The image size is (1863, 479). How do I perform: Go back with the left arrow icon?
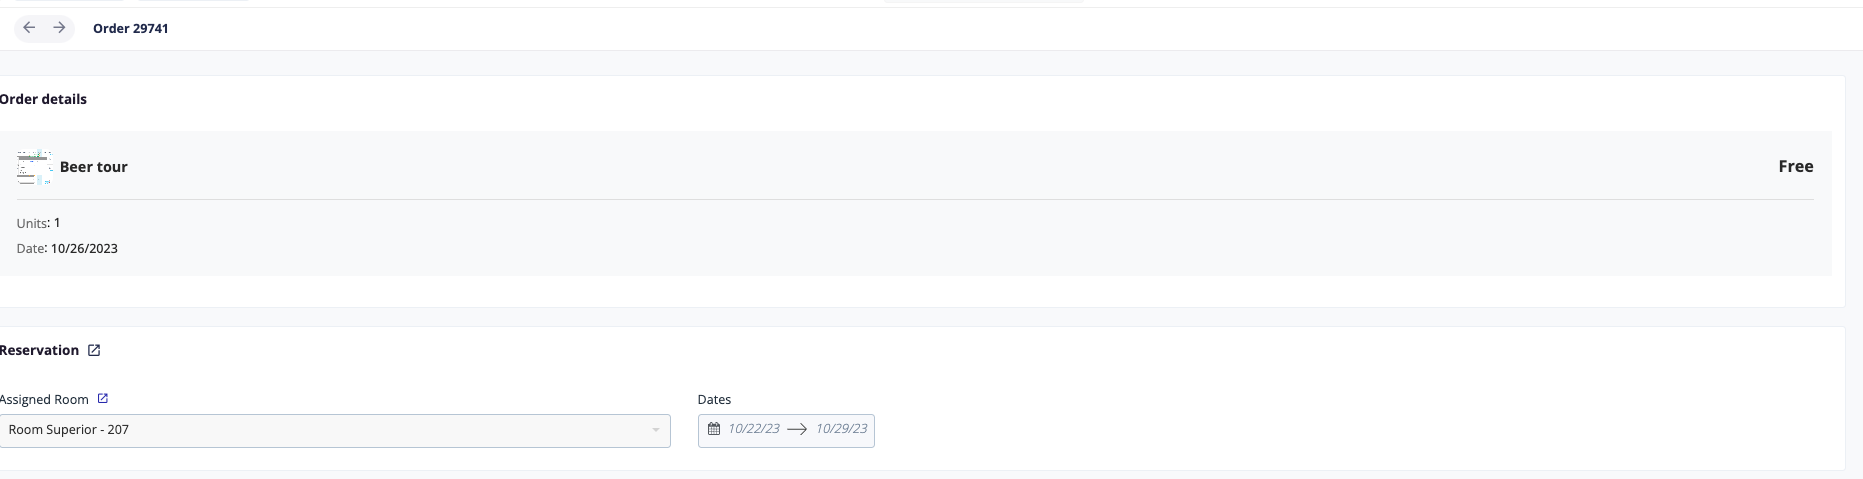(x=29, y=28)
